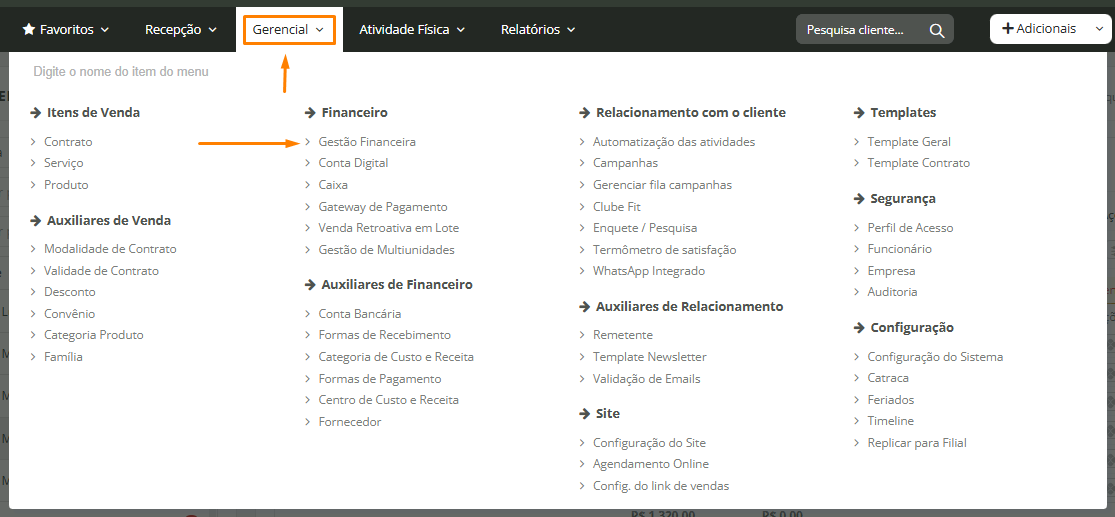This screenshot has height=517, width=1115.
Task: Open Centro de Custo e Receita
Action: click(x=389, y=400)
